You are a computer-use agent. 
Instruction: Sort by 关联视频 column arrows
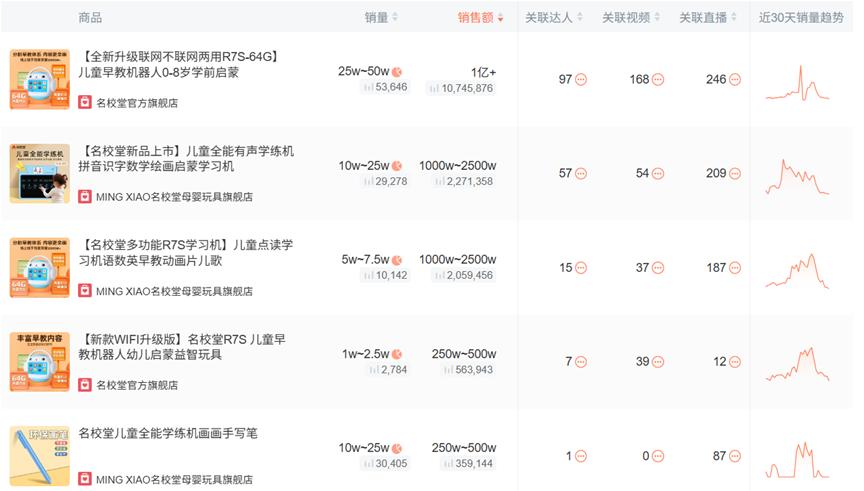(x=657, y=18)
